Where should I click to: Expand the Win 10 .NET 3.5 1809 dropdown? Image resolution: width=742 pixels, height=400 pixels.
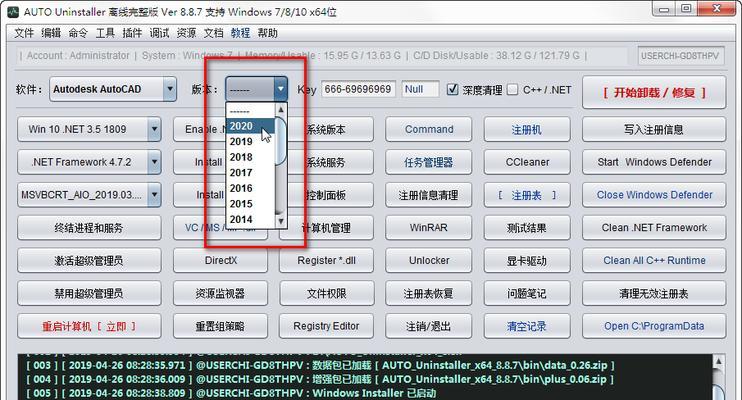pyautogui.click(x=154, y=129)
